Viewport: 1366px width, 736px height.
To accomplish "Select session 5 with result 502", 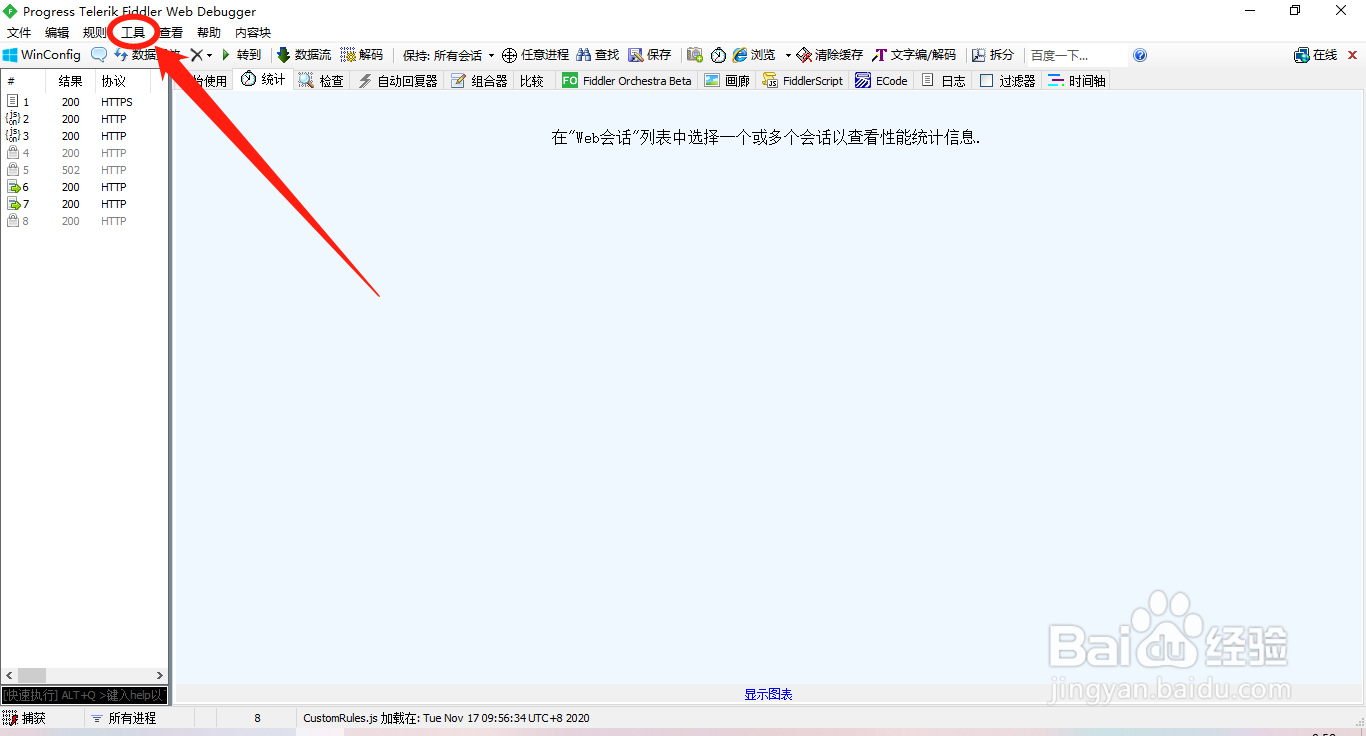I will [x=85, y=170].
